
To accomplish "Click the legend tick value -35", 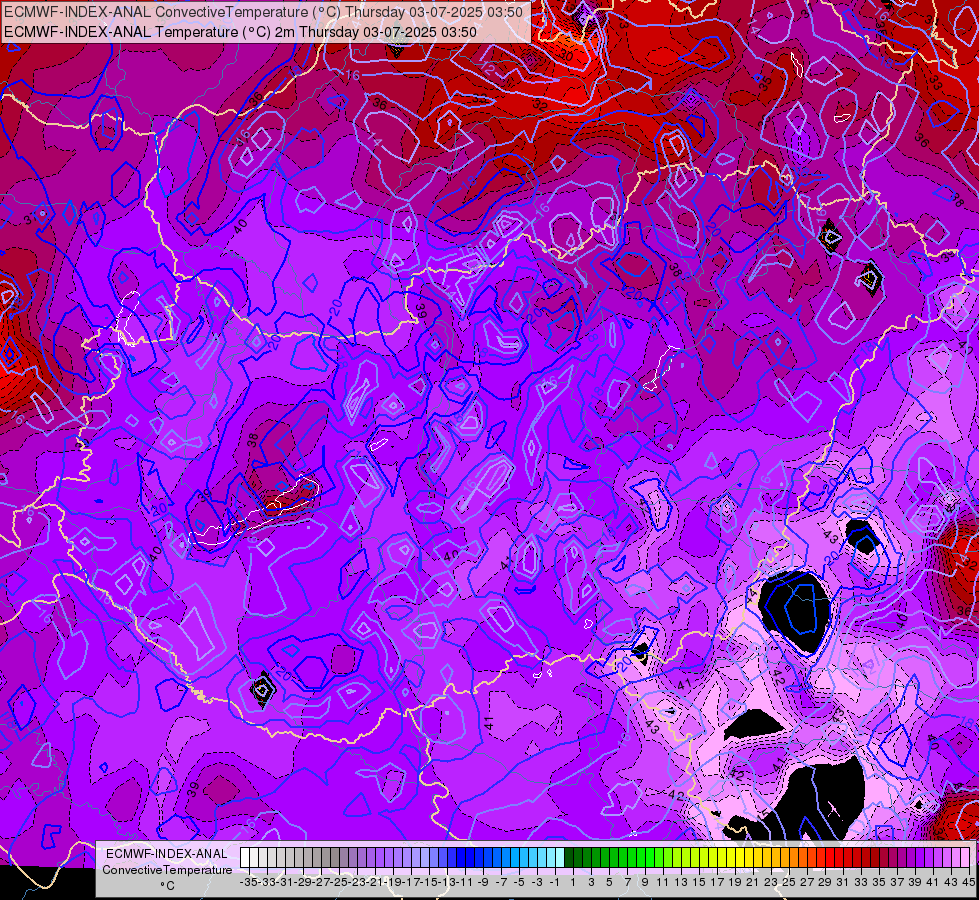I will pyautogui.click(x=248, y=882).
